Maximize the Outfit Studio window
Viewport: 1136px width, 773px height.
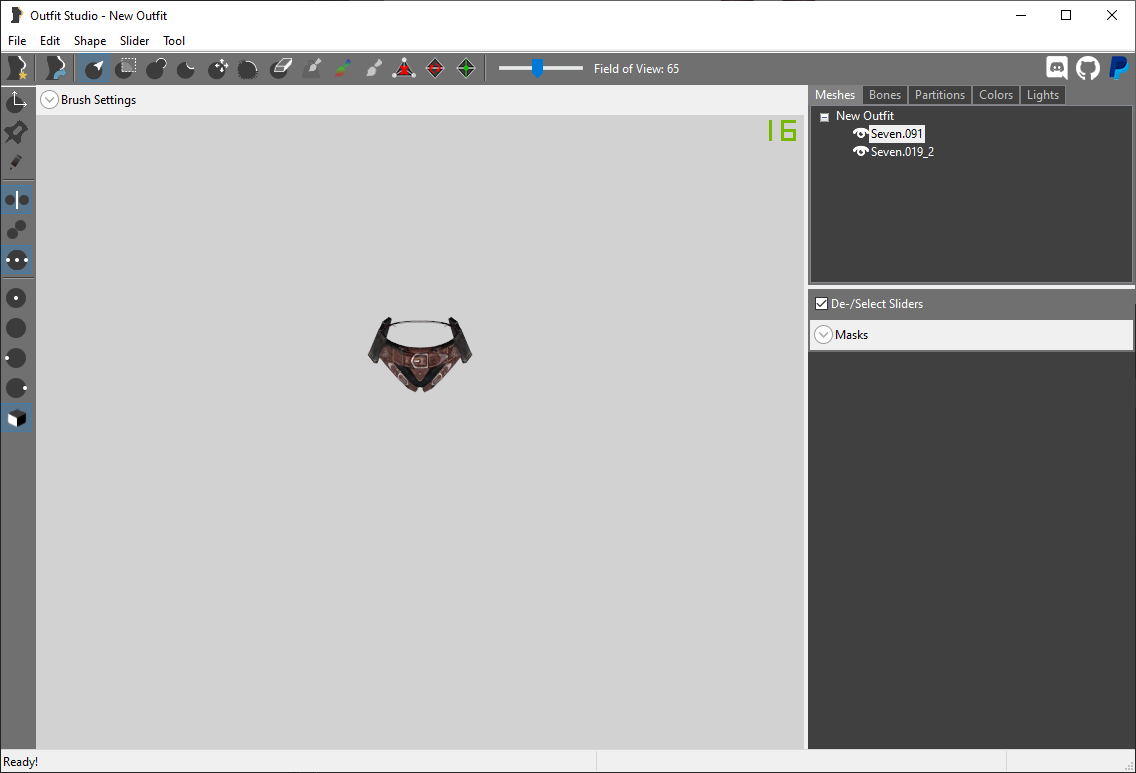click(1066, 15)
